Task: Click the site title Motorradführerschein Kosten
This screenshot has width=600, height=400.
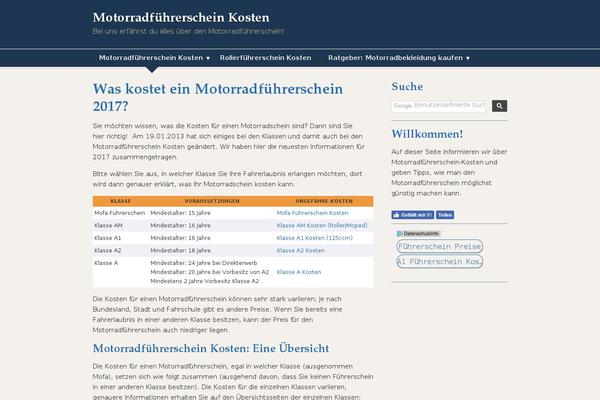Action: tap(181, 18)
